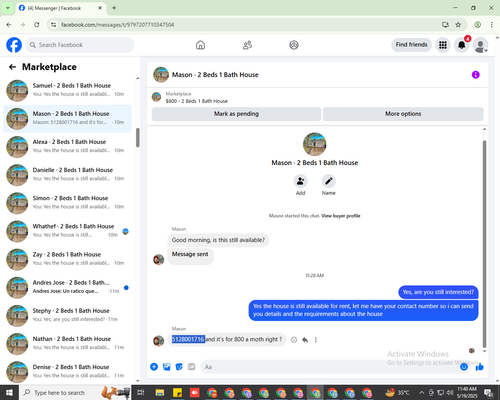Open more menu on Mason's message
This screenshot has height=400, width=500.
(316, 340)
